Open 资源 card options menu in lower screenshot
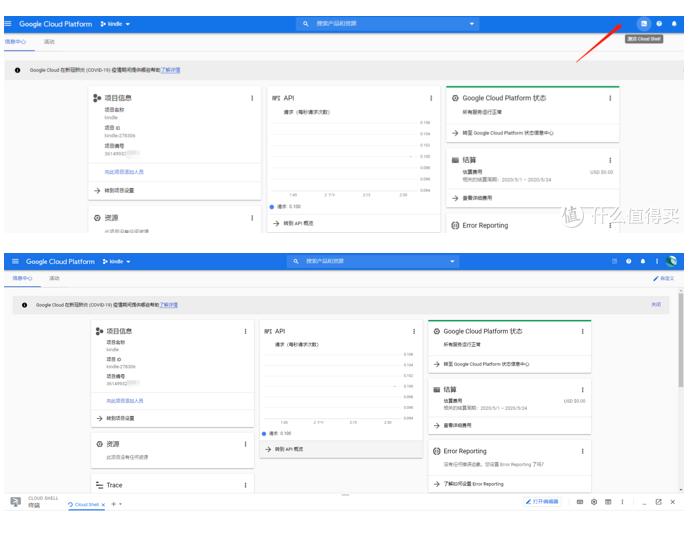 click(245, 444)
